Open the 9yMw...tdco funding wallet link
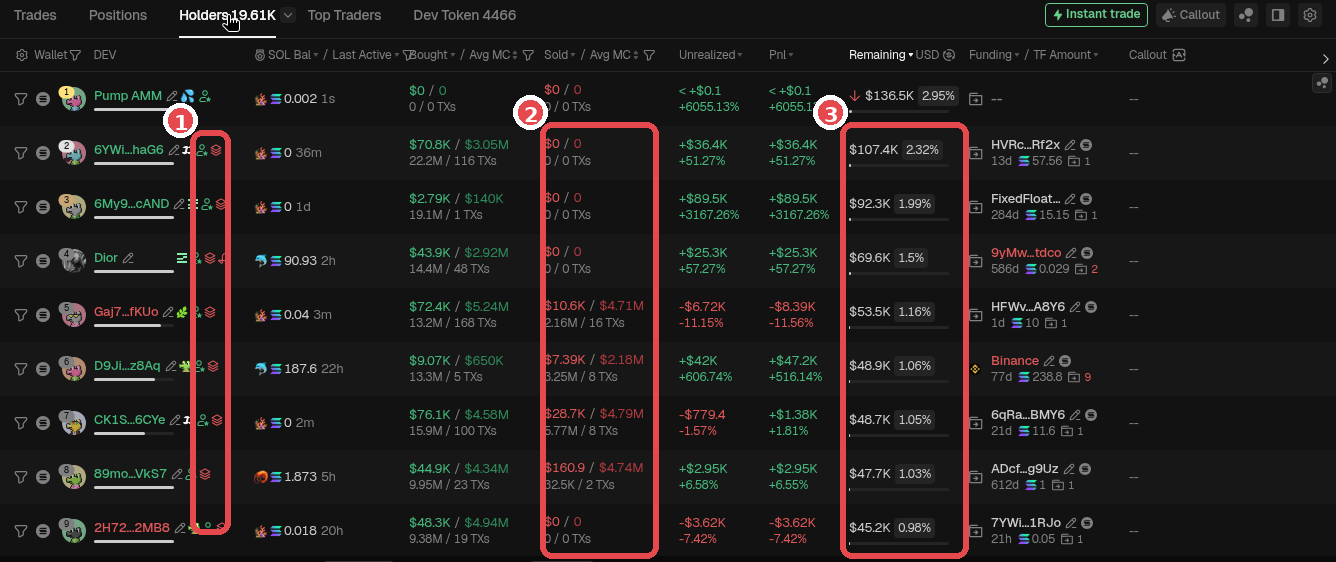The height and width of the screenshot is (562, 1336). pos(1026,253)
